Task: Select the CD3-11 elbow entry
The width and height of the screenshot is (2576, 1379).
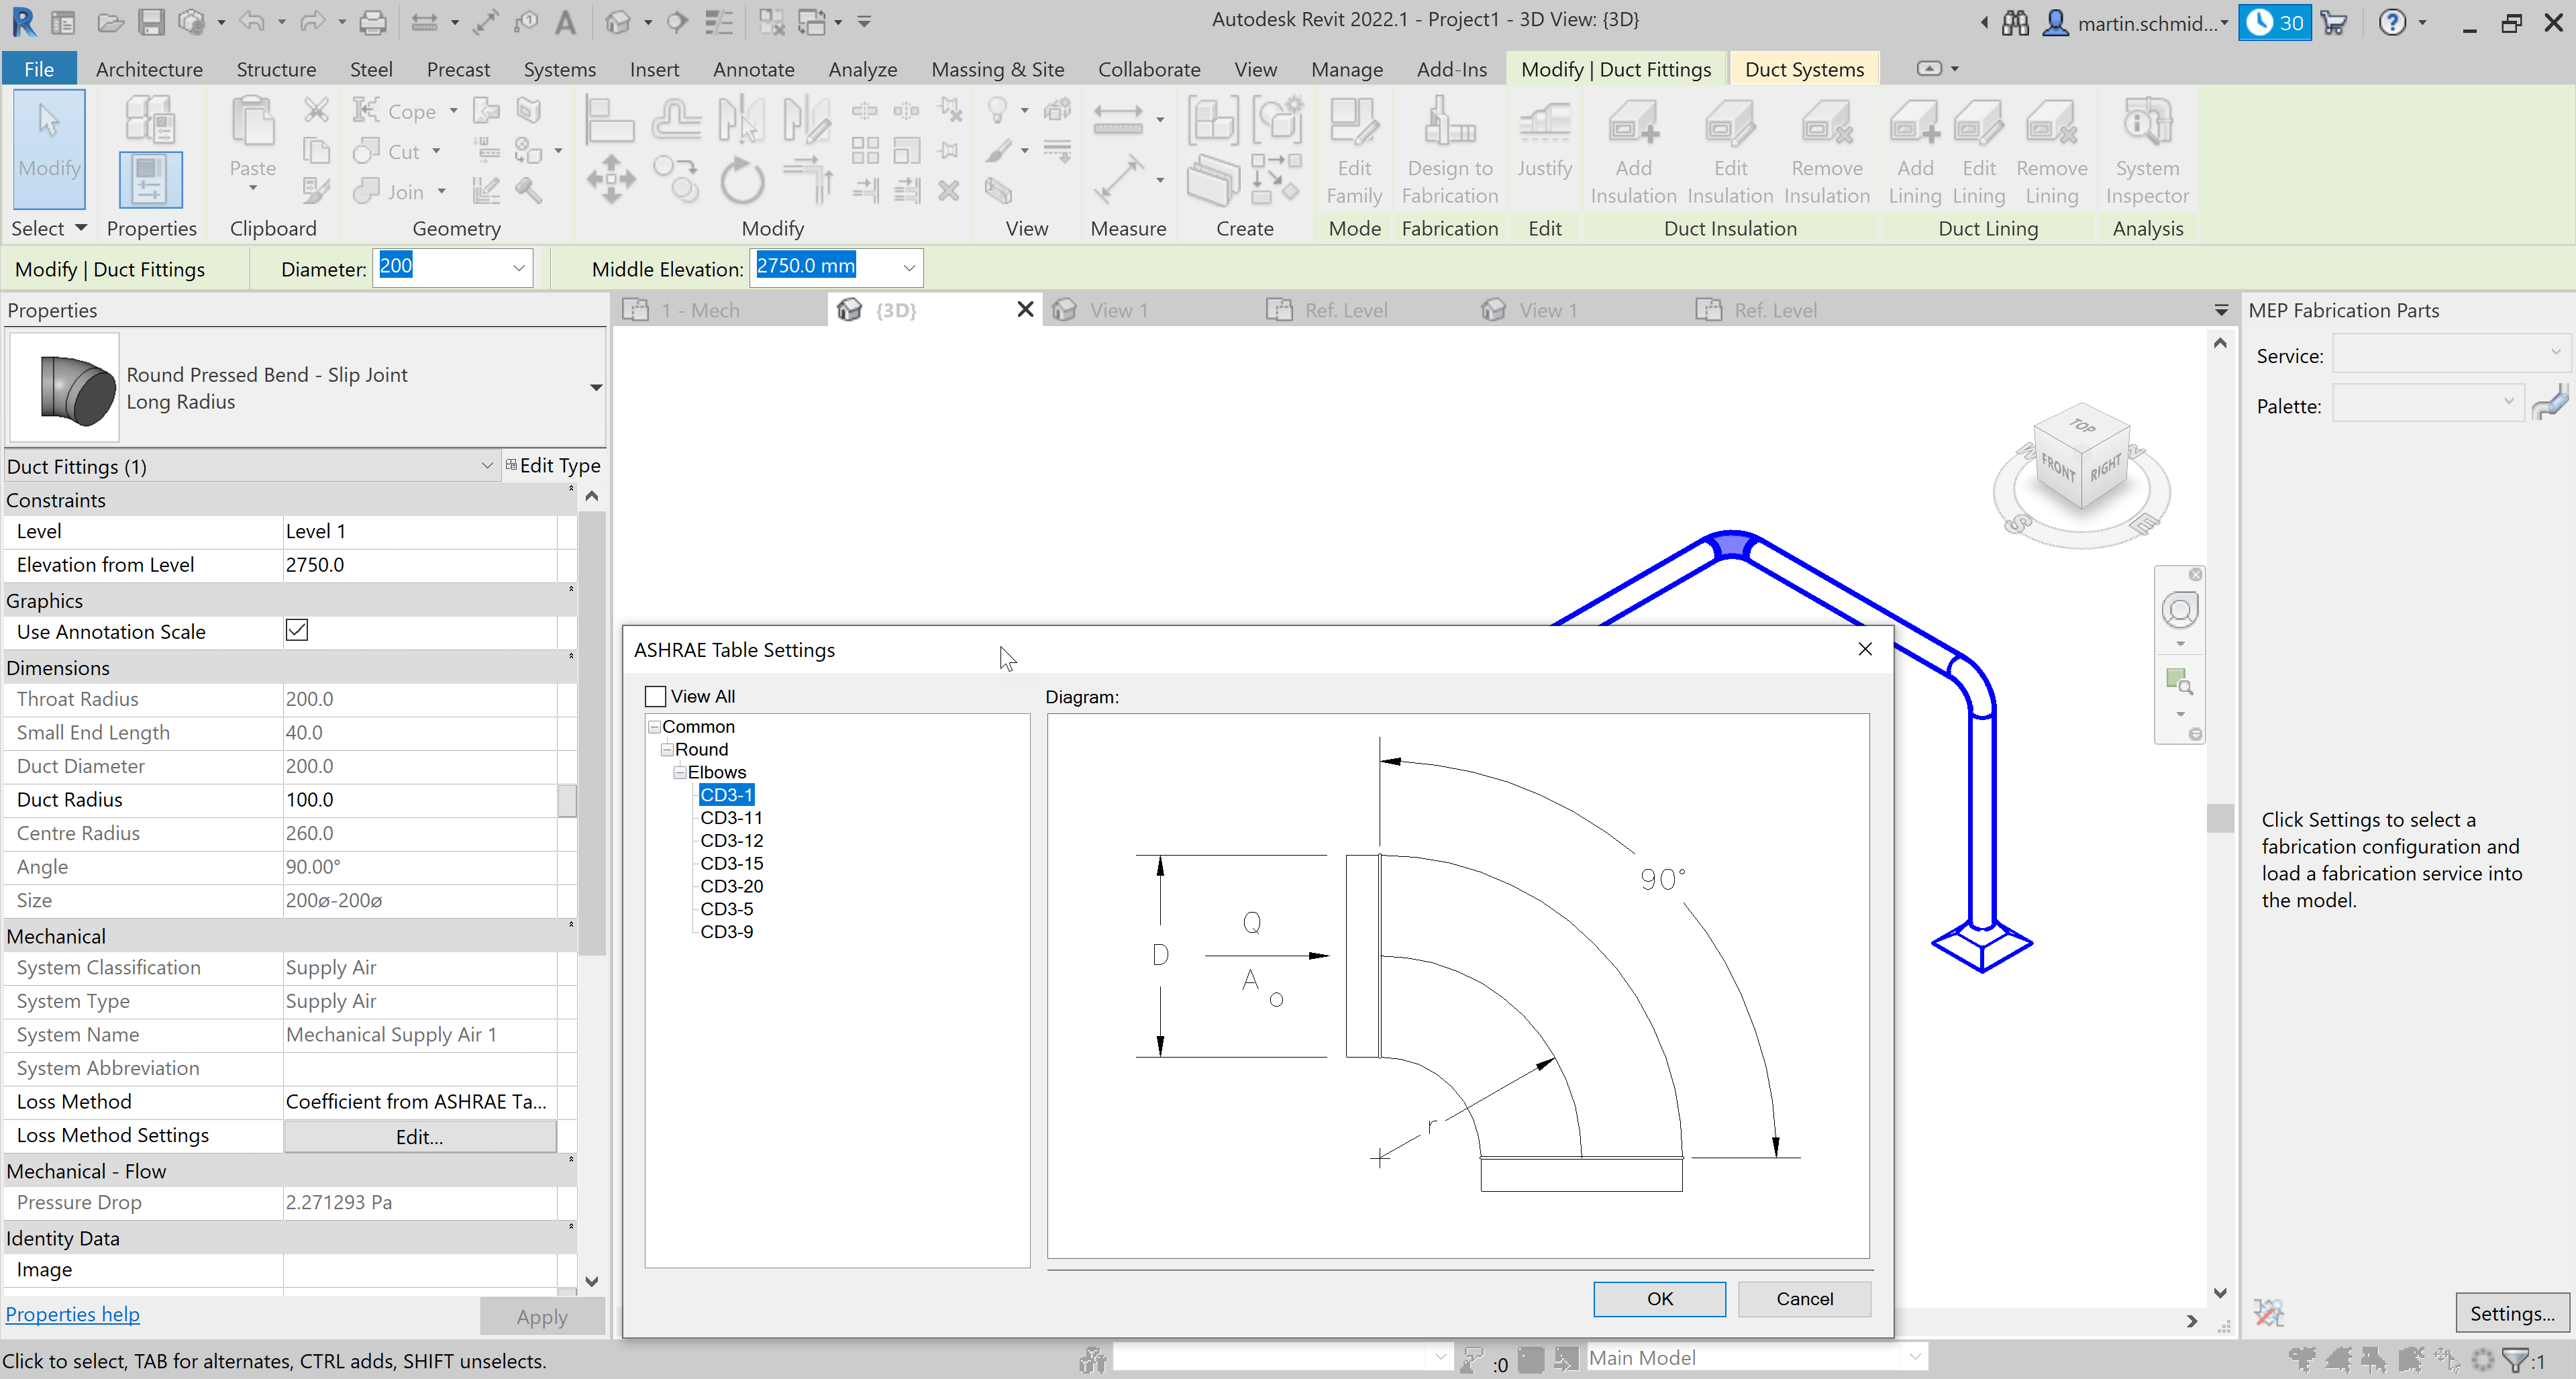Action: pyautogui.click(x=731, y=818)
